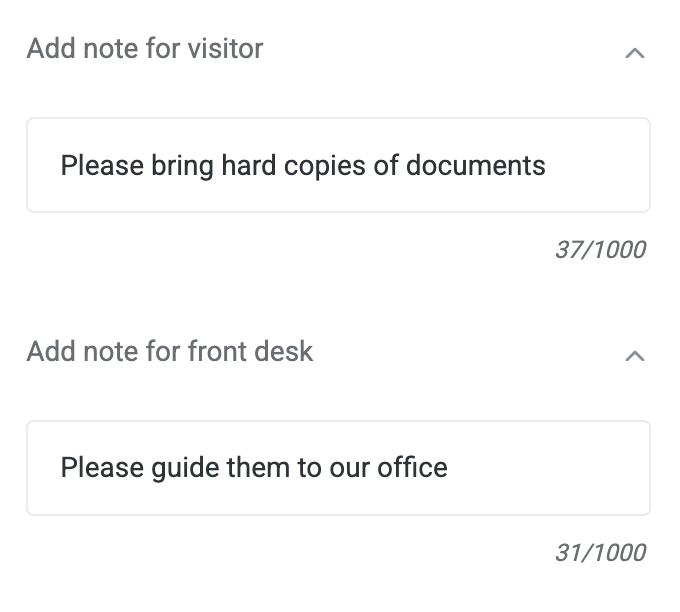Click the 'Add note for visitor' heading
The image size is (680, 612).
click(145, 48)
